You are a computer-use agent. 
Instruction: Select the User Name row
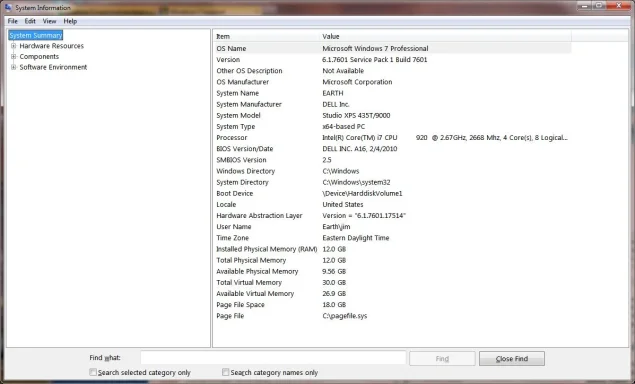[392, 226]
